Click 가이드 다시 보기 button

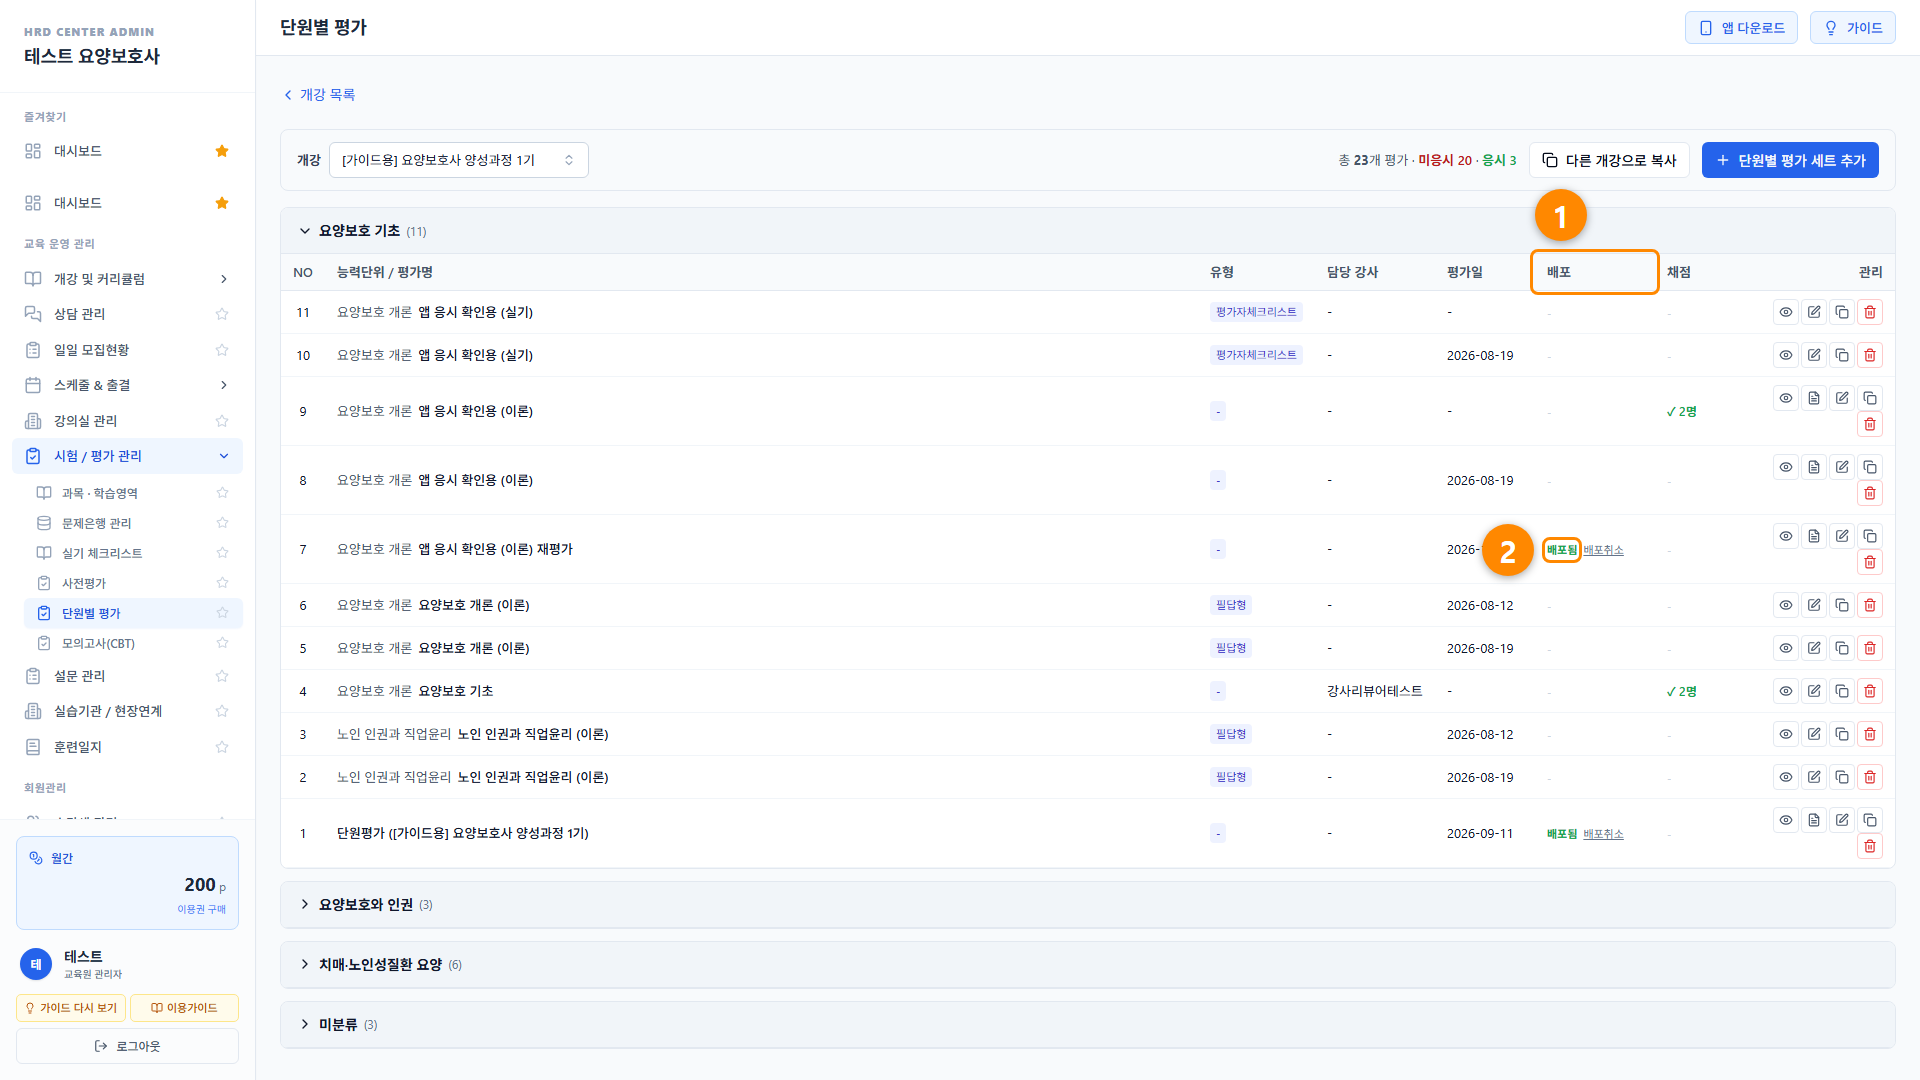click(x=71, y=1008)
